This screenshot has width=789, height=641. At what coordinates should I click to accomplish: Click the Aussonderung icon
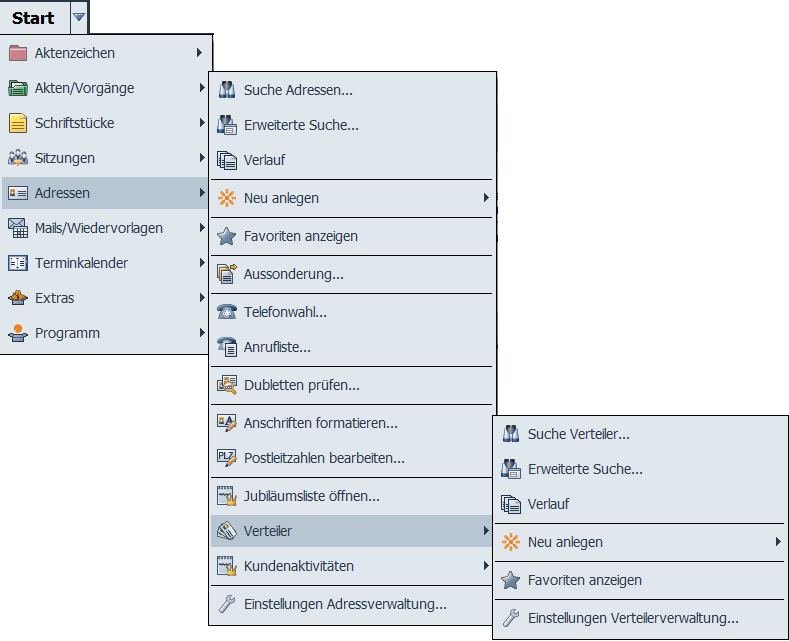(x=226, y=274)
